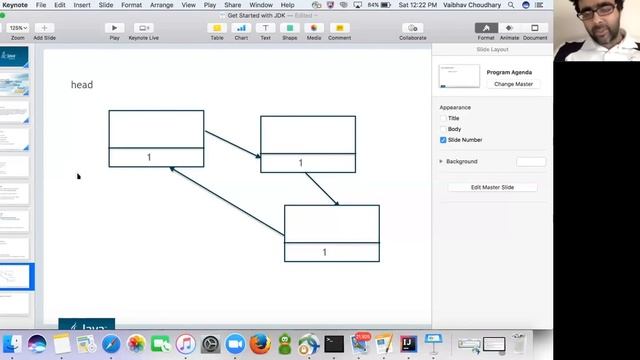Open Siri from the Dock
Screen dimensions: 640x360
click(37, 344)
